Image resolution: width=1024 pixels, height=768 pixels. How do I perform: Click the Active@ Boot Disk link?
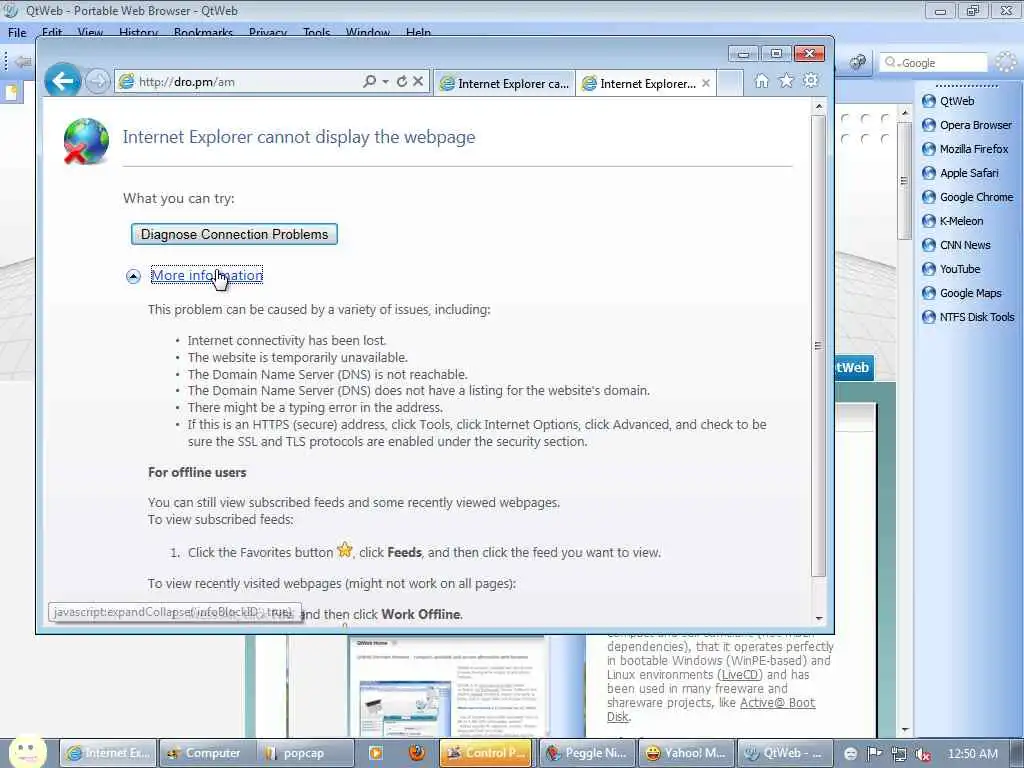pos(777,703)
